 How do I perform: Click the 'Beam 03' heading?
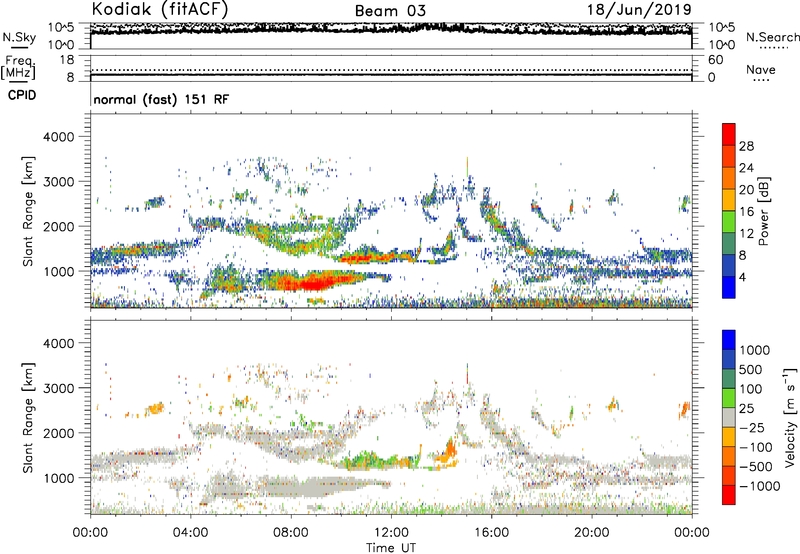tap(390, 11)
